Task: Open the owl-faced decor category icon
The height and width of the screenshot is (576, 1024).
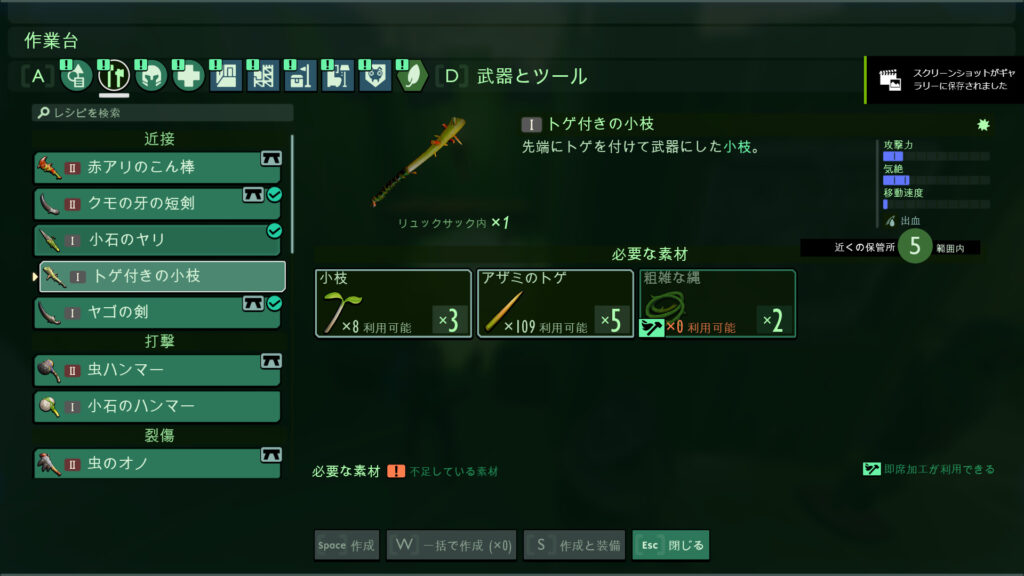Action: coord(375,76)
